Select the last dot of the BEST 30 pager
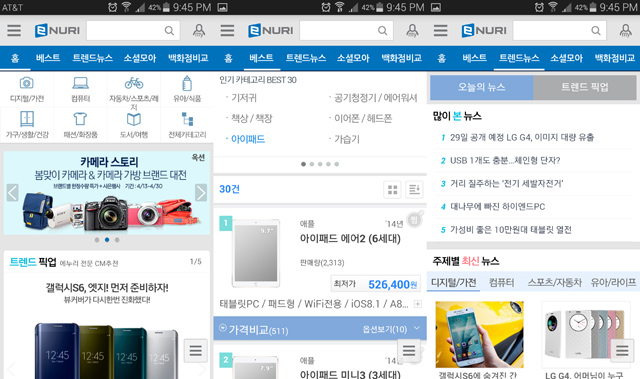This screenshot has height=379, width=640. click(x=337, y=164)
